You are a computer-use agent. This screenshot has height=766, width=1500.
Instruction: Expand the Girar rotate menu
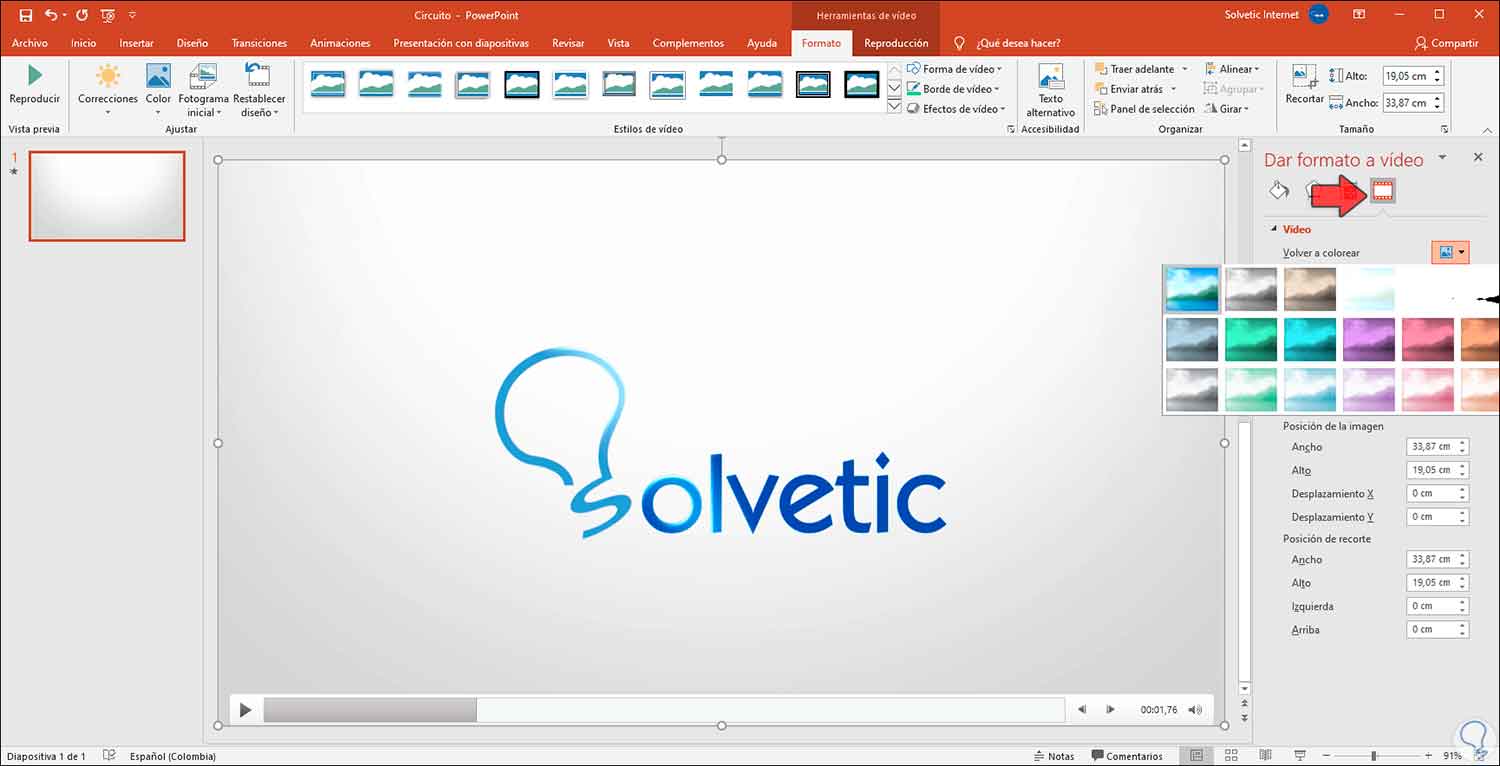pyautogui.click(x=1227, y=109)
